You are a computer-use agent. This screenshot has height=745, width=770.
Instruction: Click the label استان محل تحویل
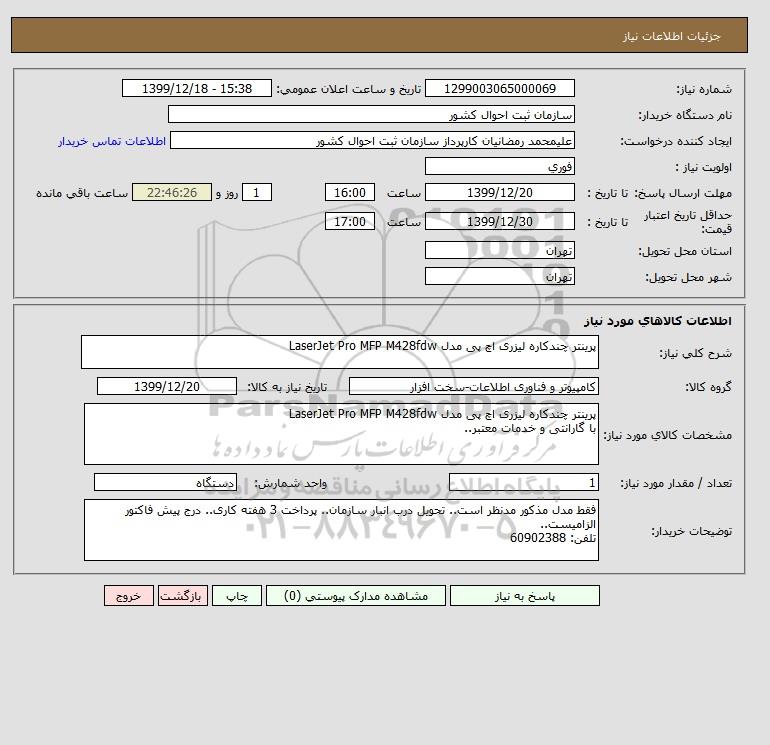(x=685, y=251)
